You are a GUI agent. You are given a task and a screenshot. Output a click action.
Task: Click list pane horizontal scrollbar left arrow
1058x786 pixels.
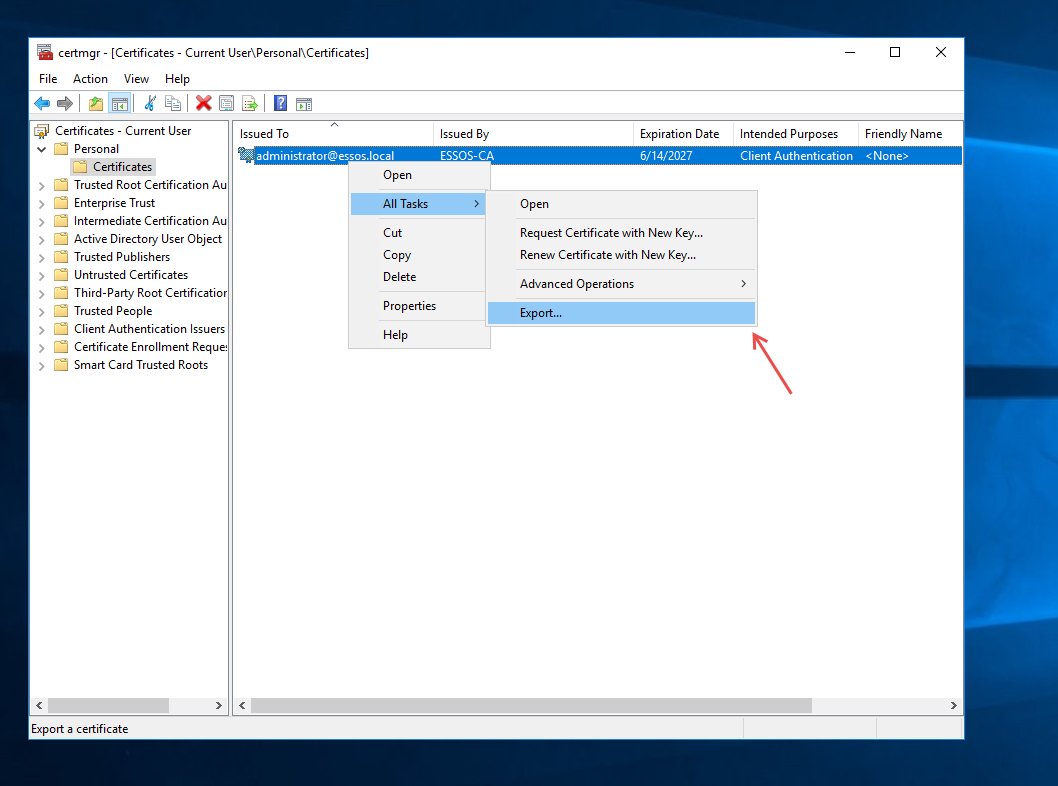(x=242, y=705)
